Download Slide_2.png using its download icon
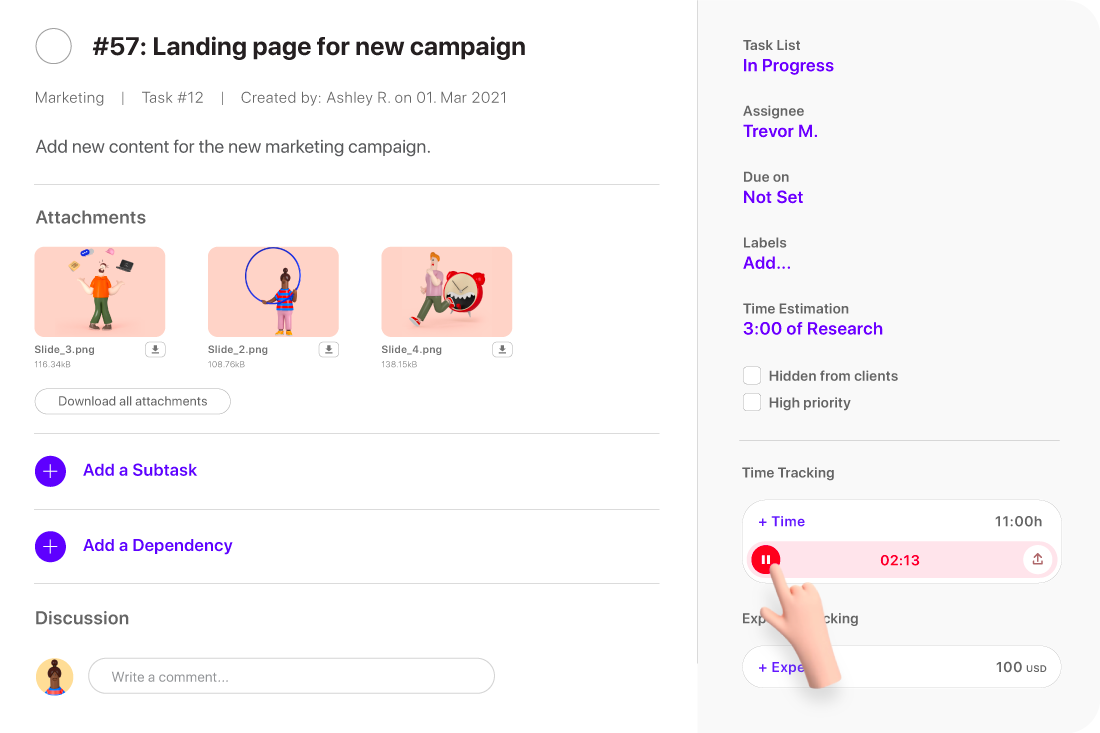 [329, 349]
